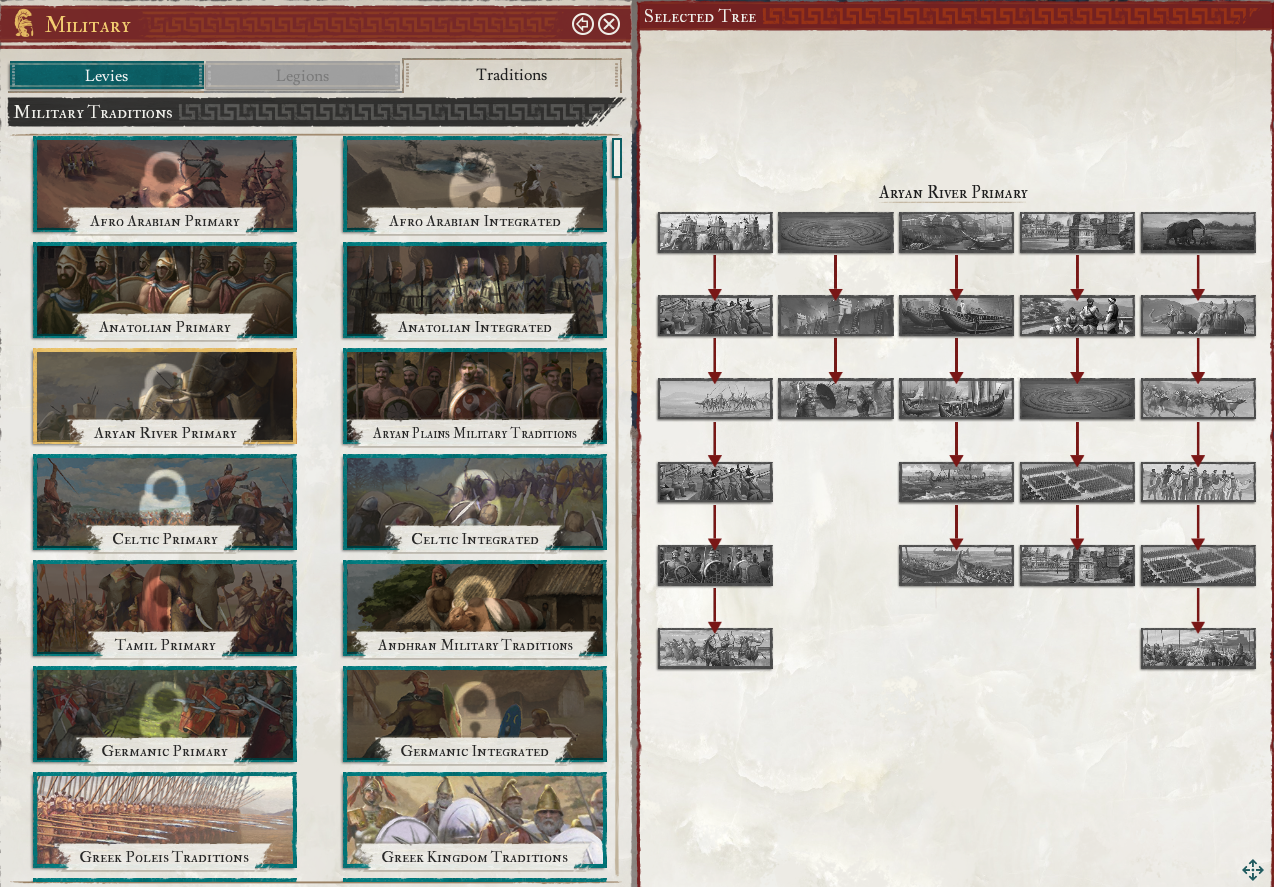Click ship boarding node at bottom of third column
1274x887 pixels.
coord(957,565)
